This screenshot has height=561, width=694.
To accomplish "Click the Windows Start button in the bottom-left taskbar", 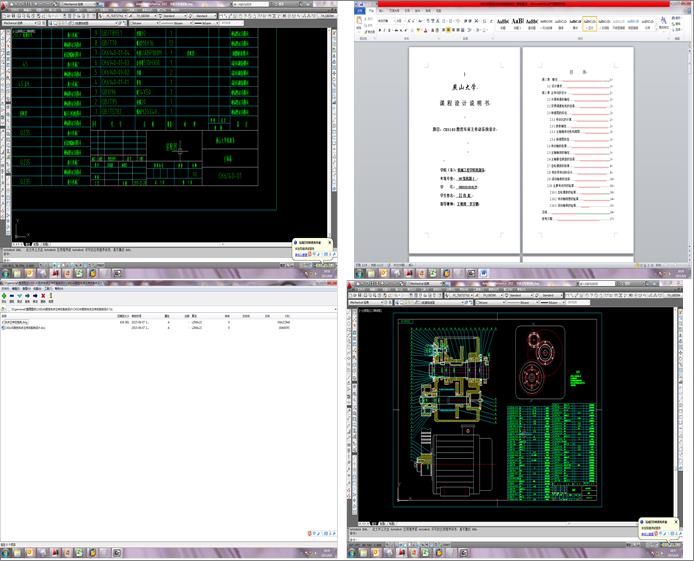I will pyautogui.click(x=5, y=553).
